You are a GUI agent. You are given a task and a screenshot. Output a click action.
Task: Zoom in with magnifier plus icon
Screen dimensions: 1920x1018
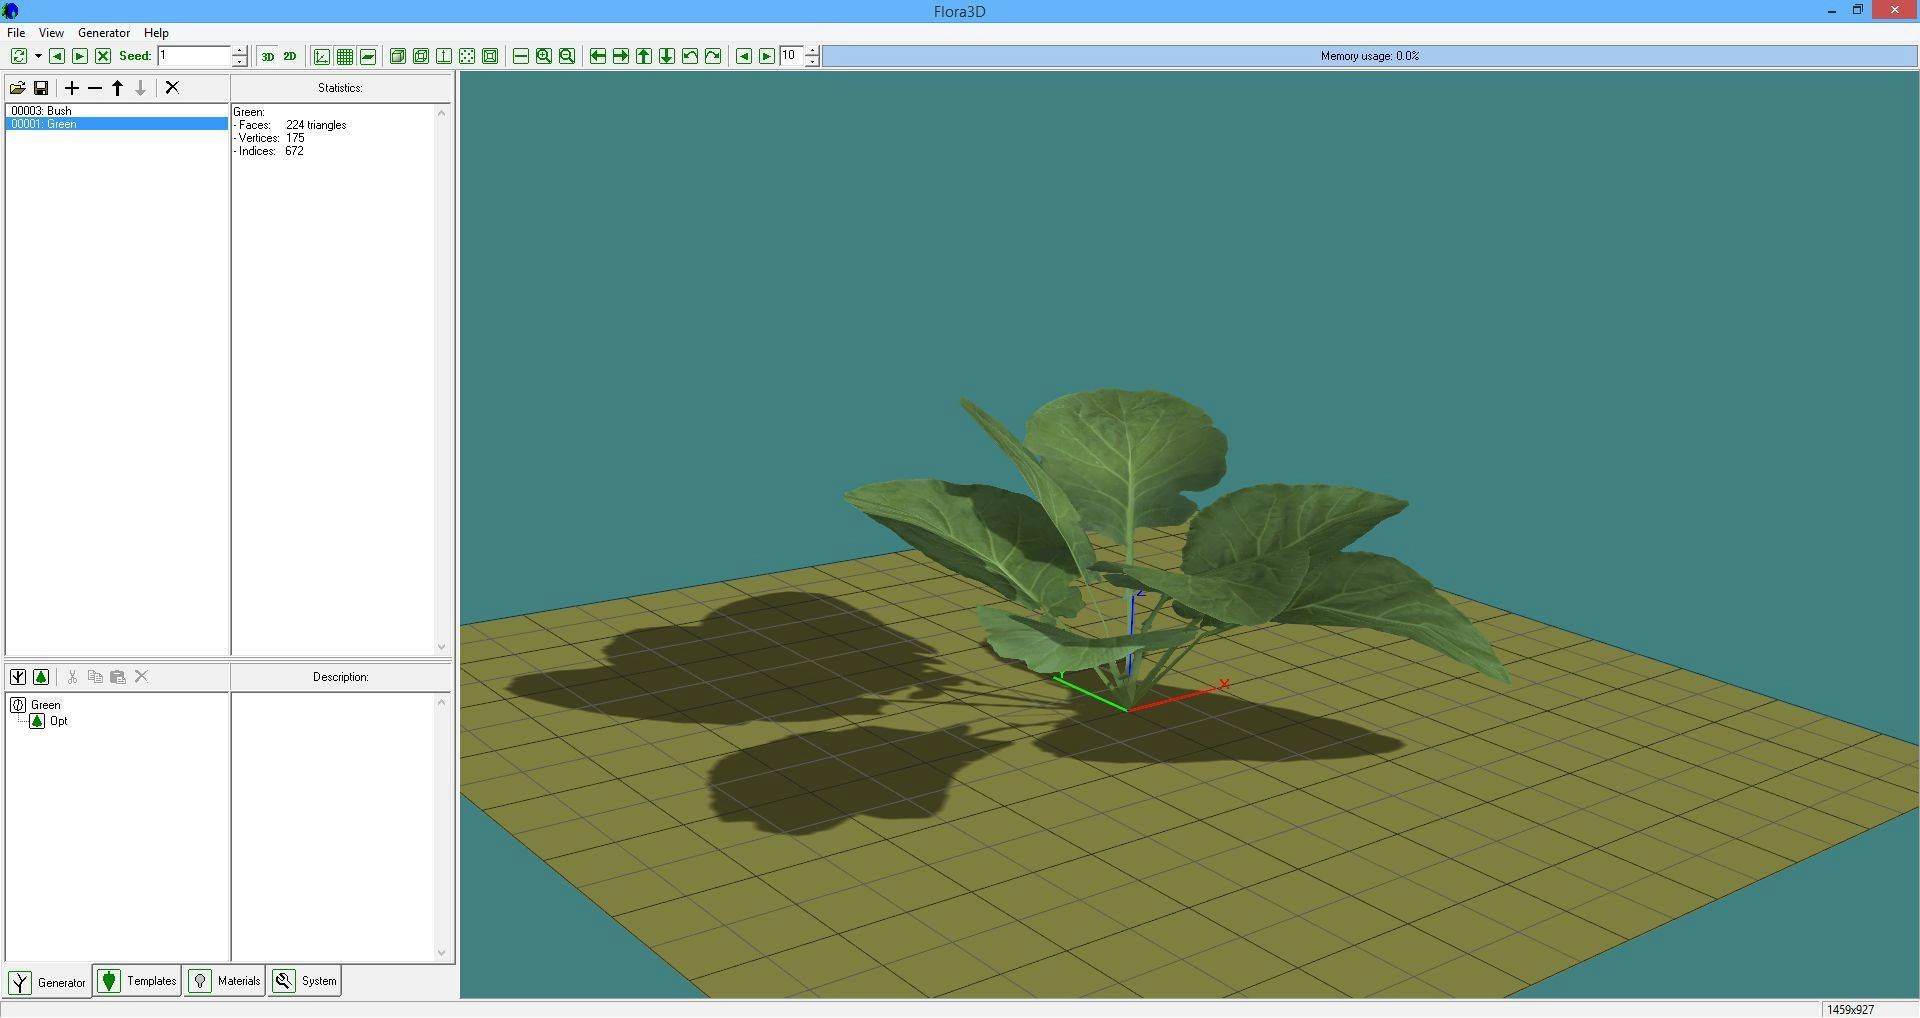(x=544, y=56)
